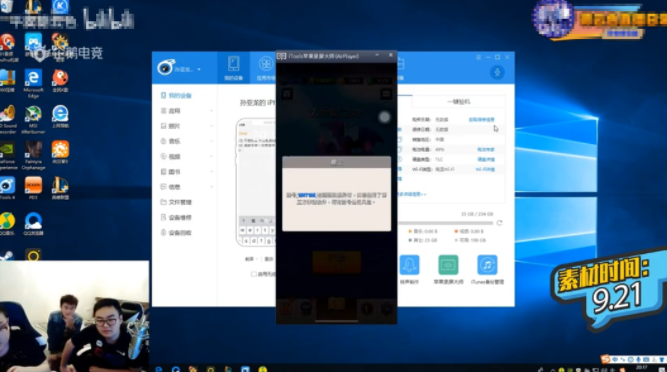
Task: Switch to the 一键验机 tab
Action: (459, 102)
